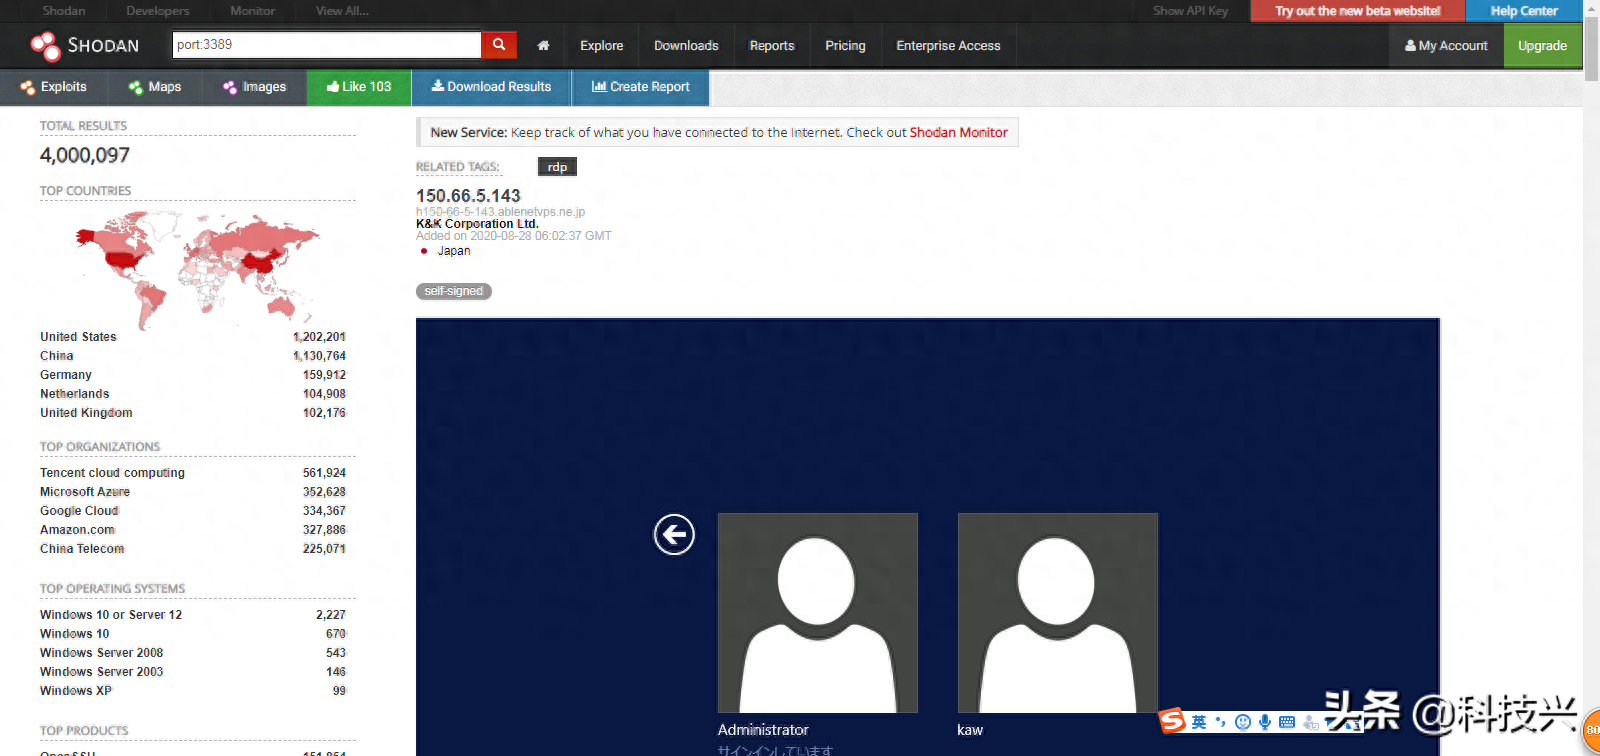This screenshot has height=756, width=1600.
Task: Filter by United Kingdom country
Action: pyautogui.click(x=86, y=413)
